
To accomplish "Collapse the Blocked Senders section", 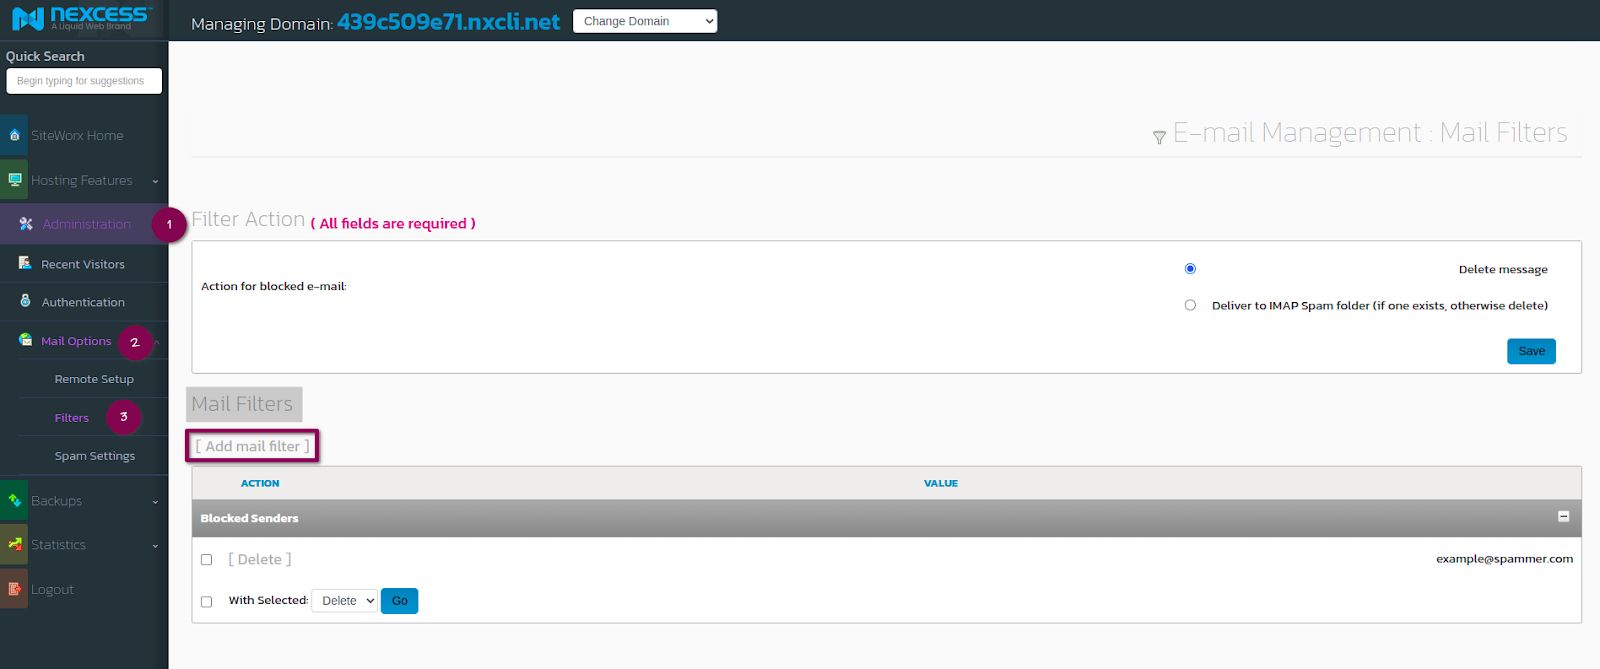I will [x=1563, y=517].
